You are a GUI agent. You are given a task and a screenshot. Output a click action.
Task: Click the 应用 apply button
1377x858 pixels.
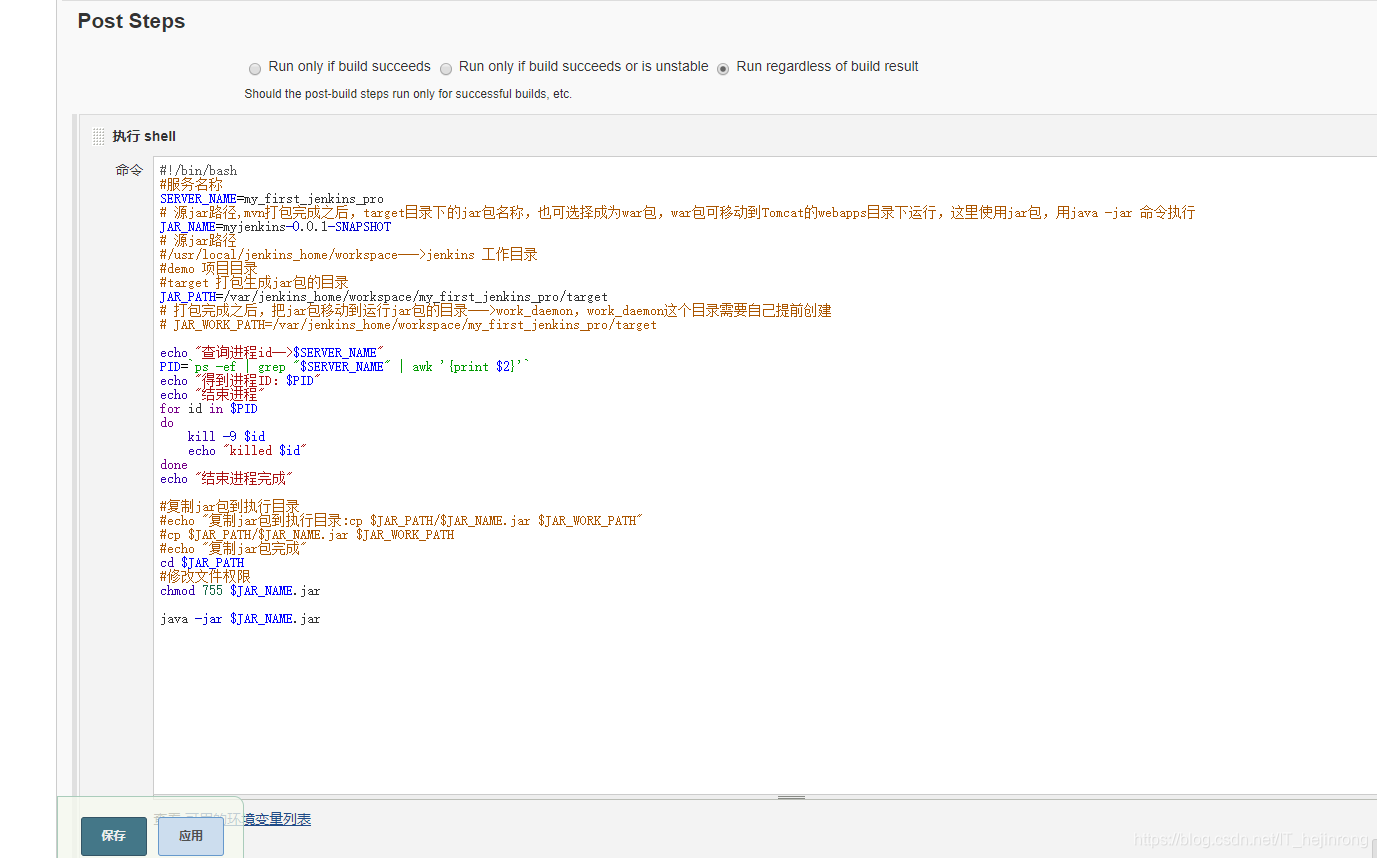[x=191, y=836]
